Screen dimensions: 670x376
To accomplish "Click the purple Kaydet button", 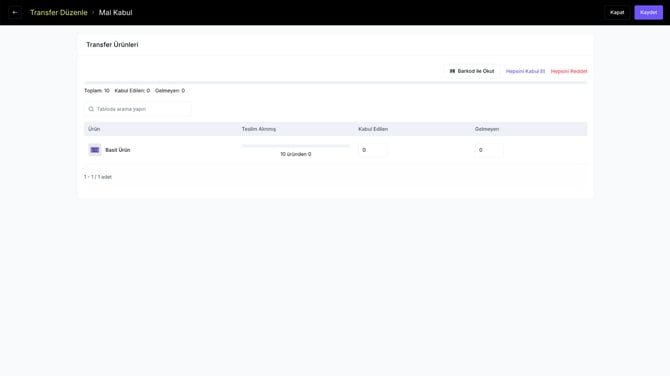I will point(648,12).
